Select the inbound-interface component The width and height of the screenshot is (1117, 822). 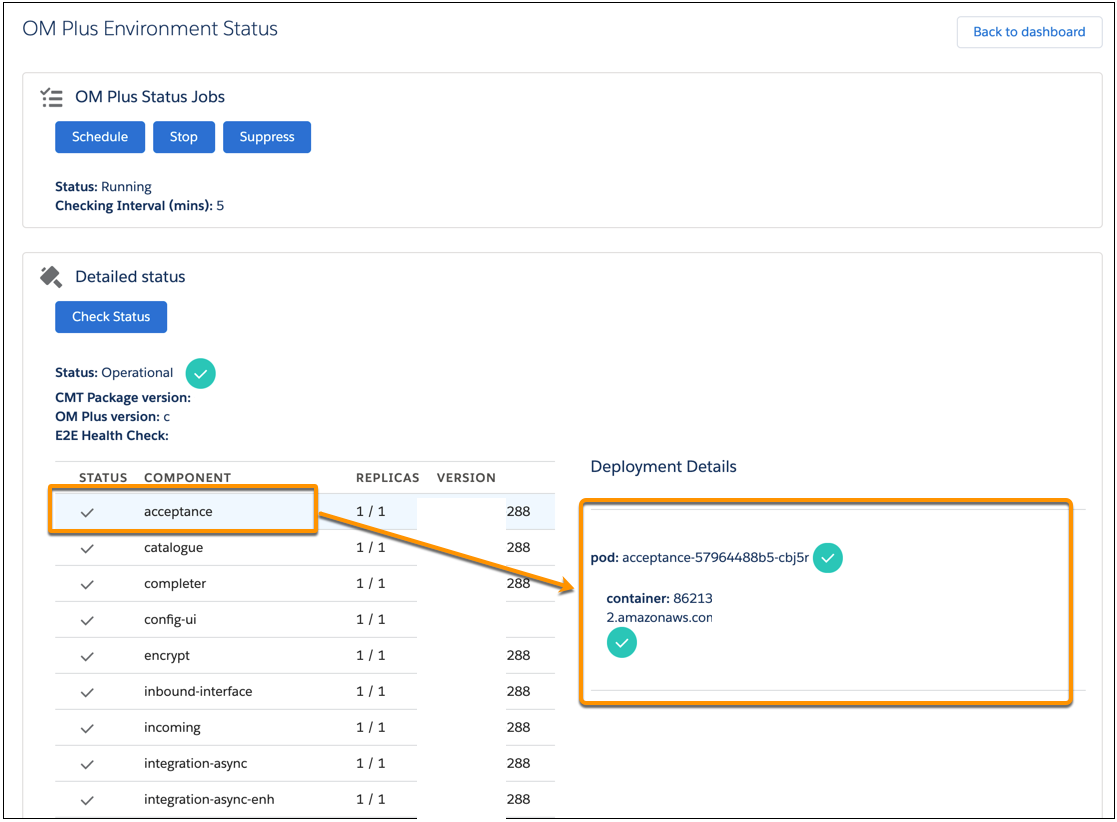point(198,692)
